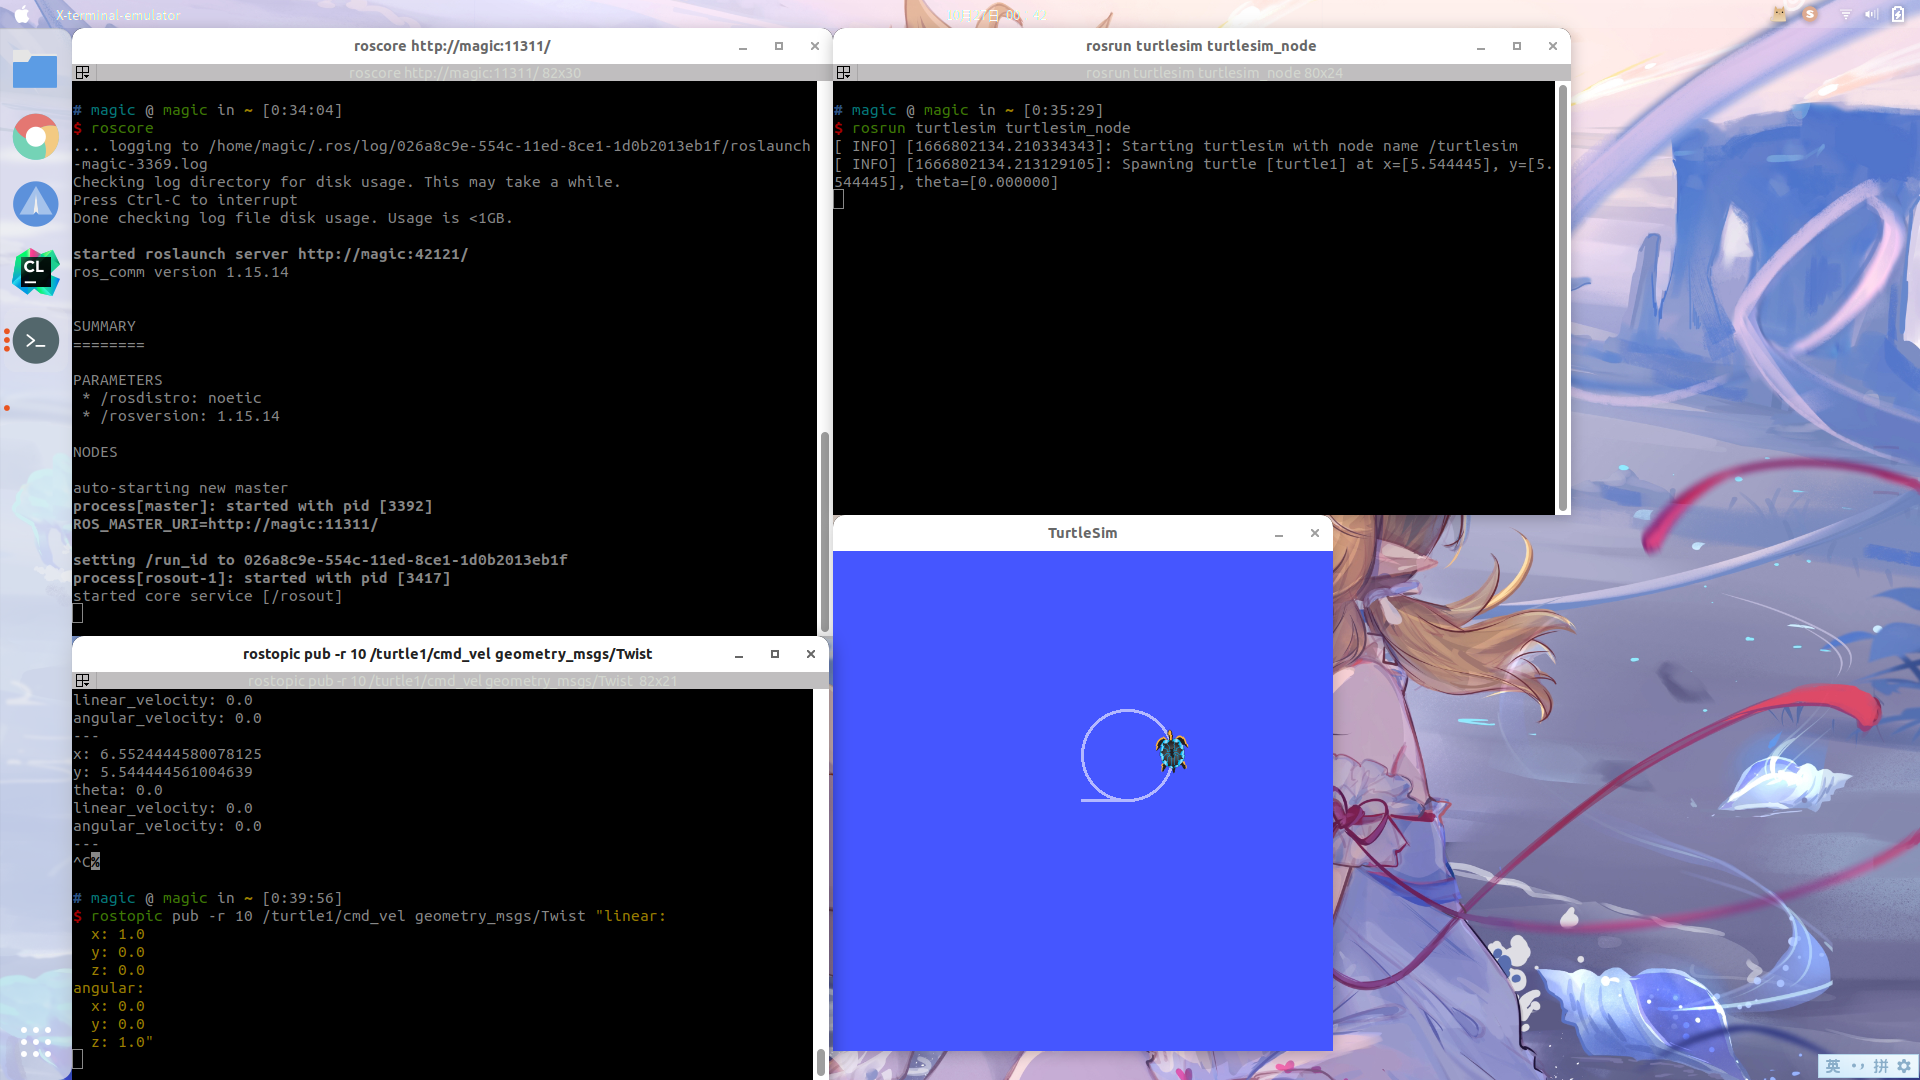Open the blue arrow app in dock
Screen dimensions: 1920x1080
click(35, 204)
